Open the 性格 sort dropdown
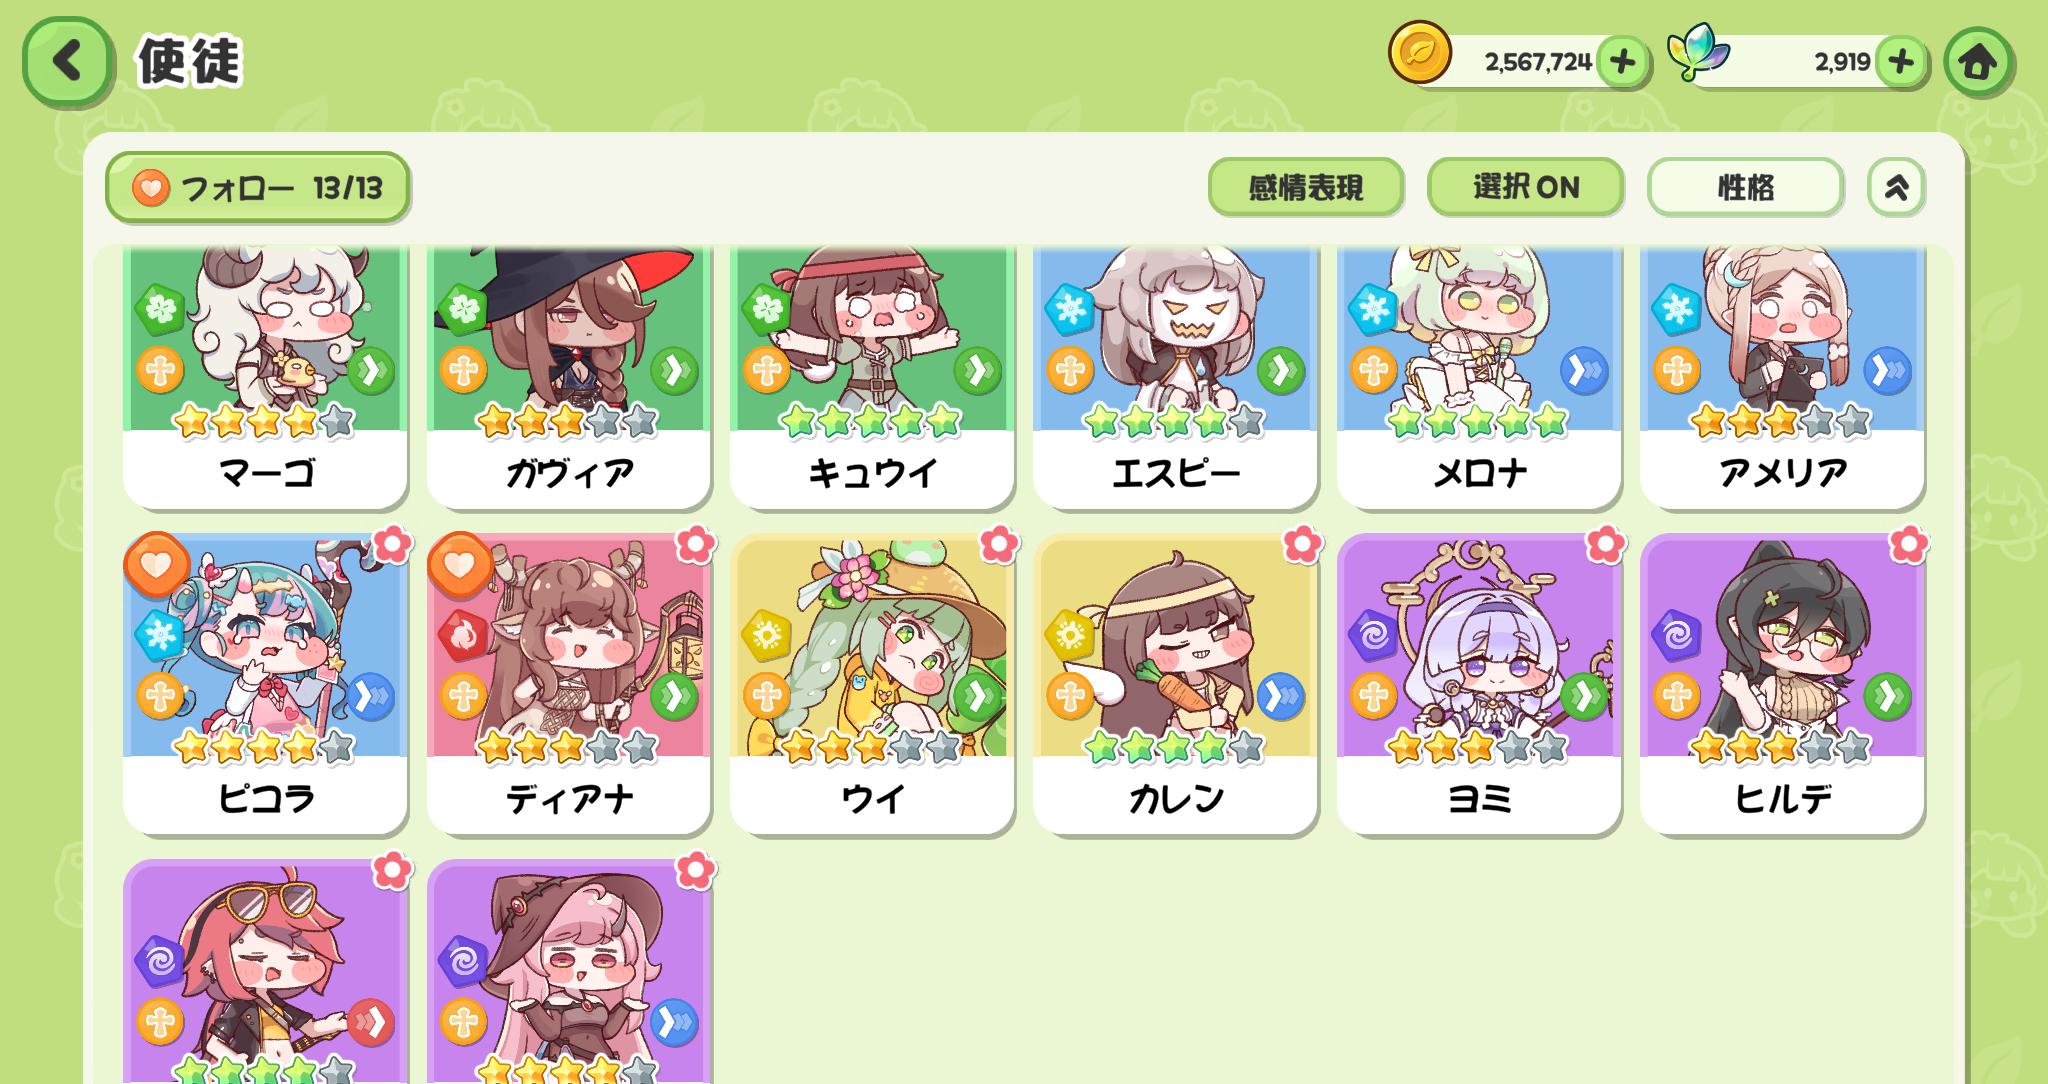This screenshot has width=2048, height=1084. (1745, 187)
